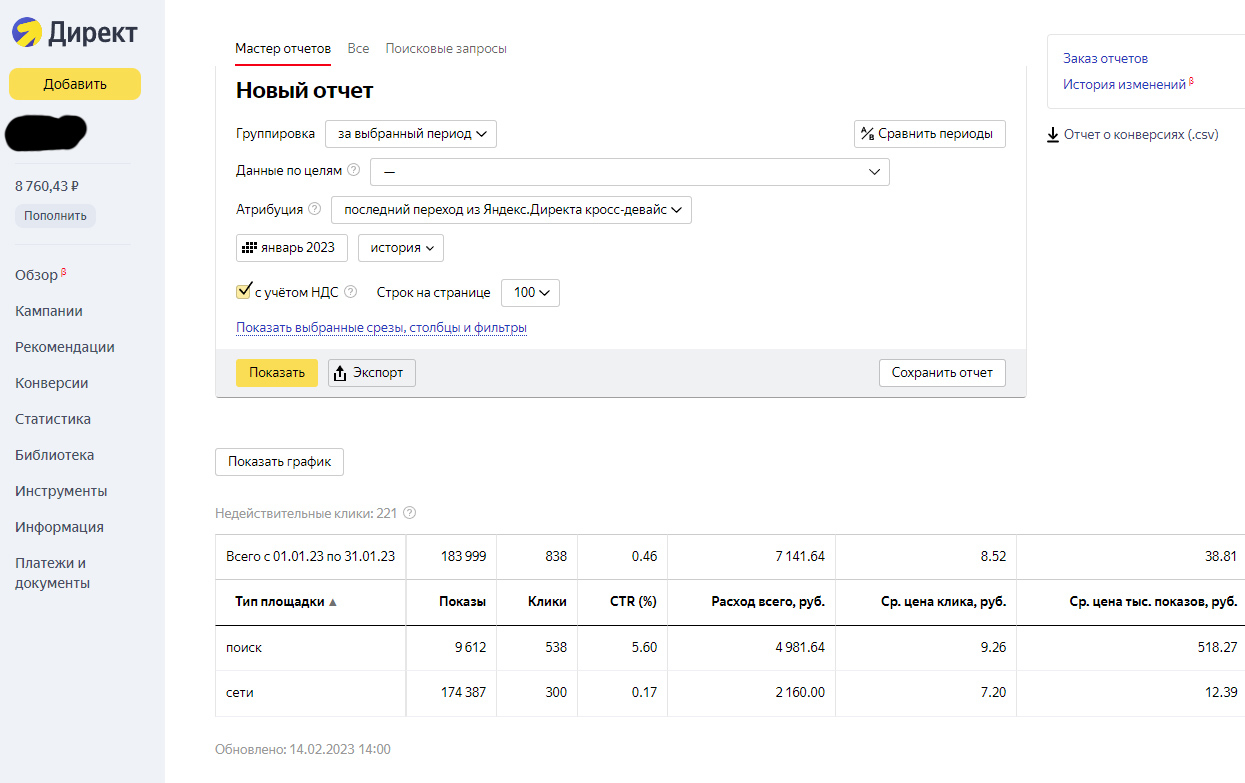The width and height of the screenshot is (1245, 783).
Task: Open the calendar for январь 2023
Action: (292, 248)
